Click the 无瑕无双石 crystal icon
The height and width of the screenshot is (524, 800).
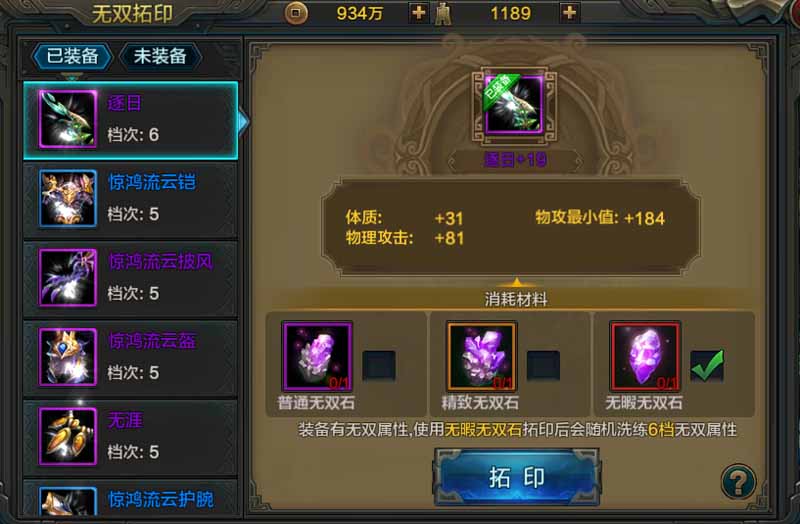pyautogui.click(x=645, y=356)
